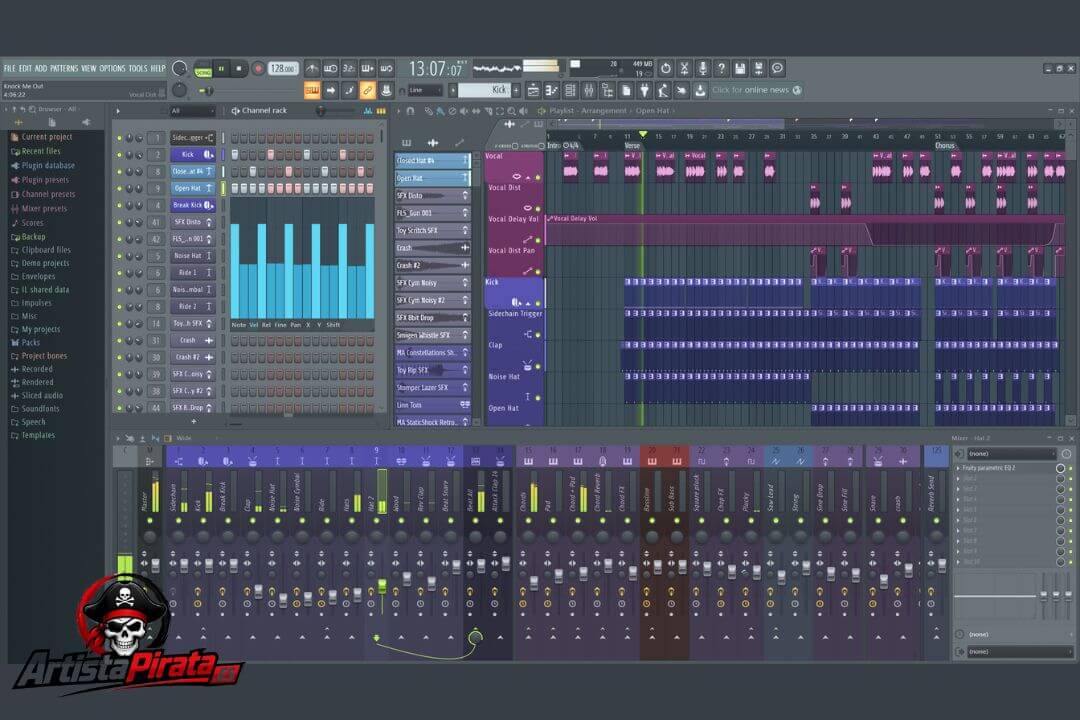The height and width of the screenshot is (720, 1080).
Task: Open the All channel filter dropdown
Action: pyautogui.click(x=193, y=111)
